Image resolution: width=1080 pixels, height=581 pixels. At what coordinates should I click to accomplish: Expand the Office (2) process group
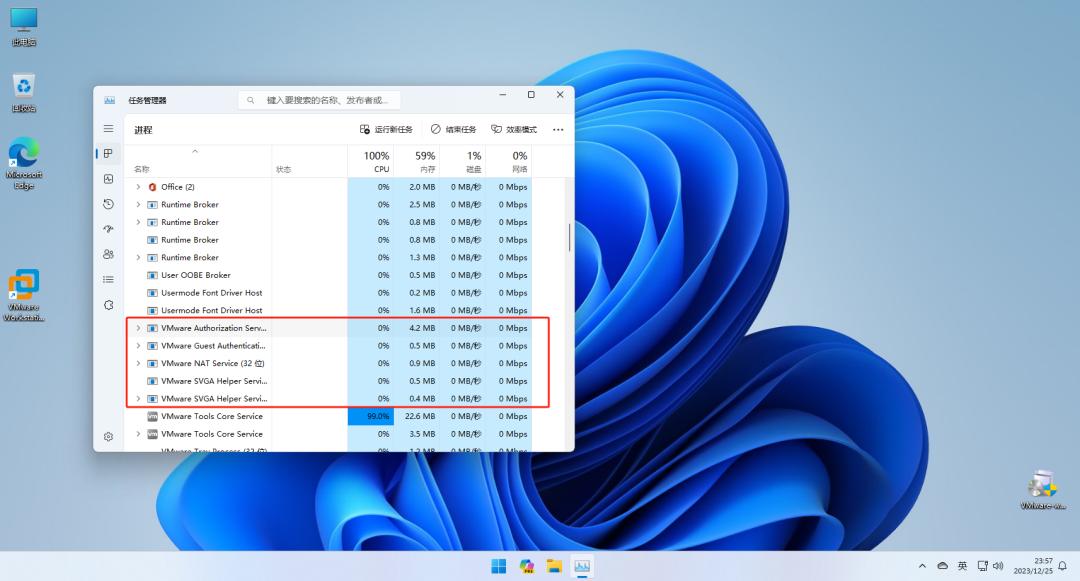[139, 186]
